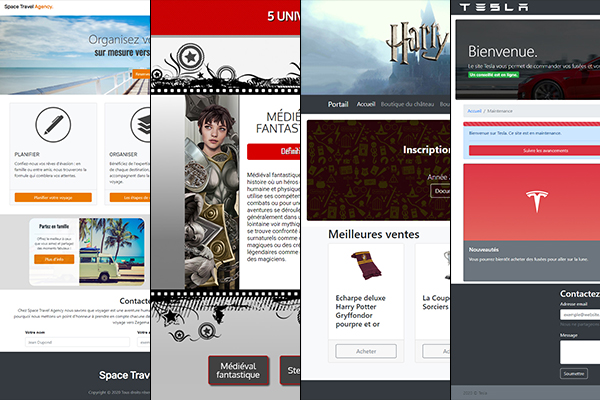Click the Accueil breadcrumb link on Tesla site
This screenshot has width=600, height=400.
(x=474, y=111)
